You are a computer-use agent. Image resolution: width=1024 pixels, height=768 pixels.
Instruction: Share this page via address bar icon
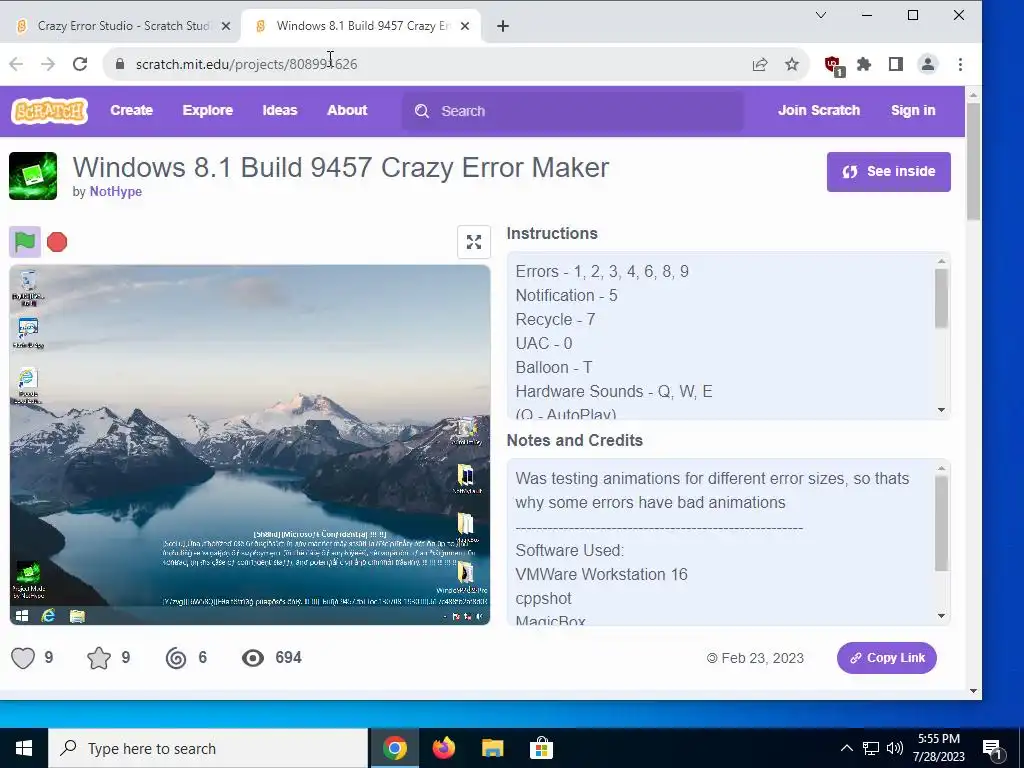click(x=760, y=64)
